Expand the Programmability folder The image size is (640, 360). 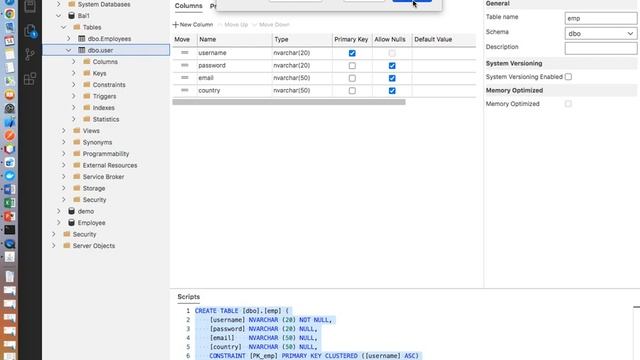click(x=64, y=153)
